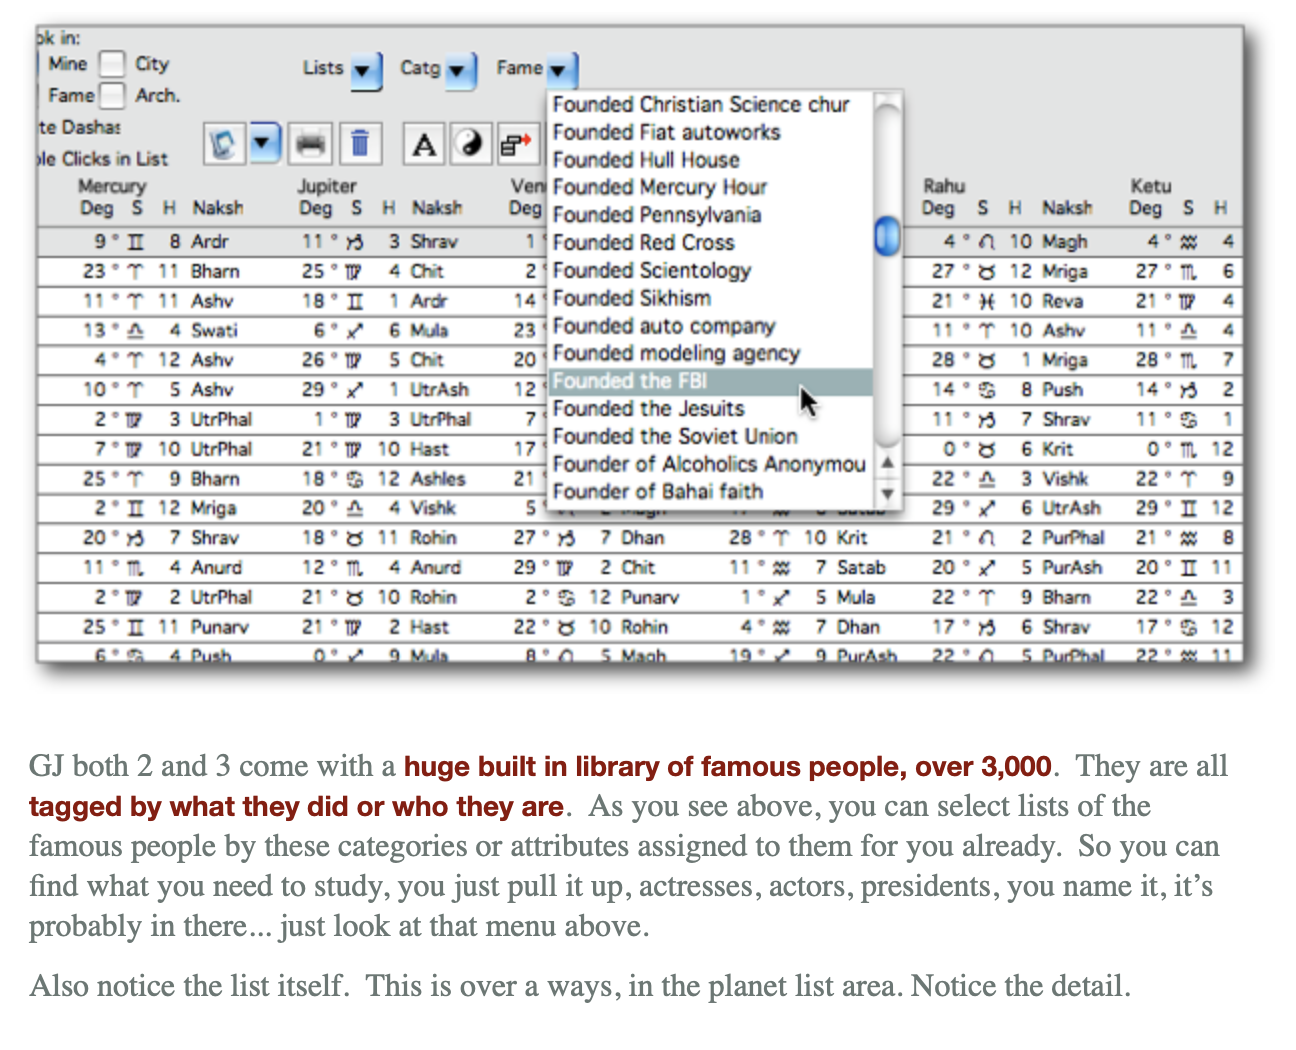The width and height of the screenshot is (1296, 1050).
Task: Click the scroll down arrow in Fame list
Action: 887,493
